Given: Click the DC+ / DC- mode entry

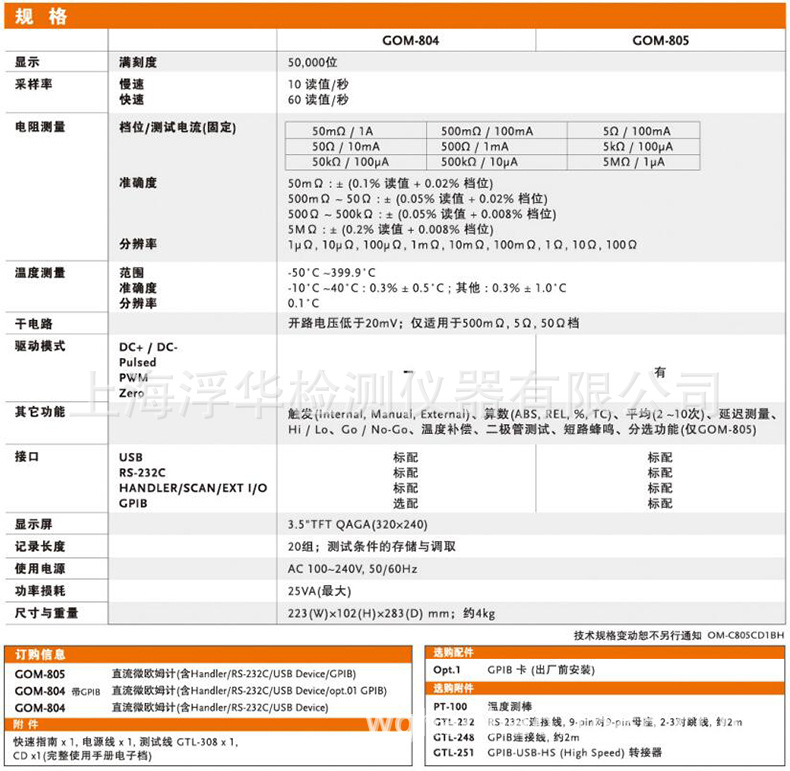Looking at the screenshot, I should (x=148, y=347).
